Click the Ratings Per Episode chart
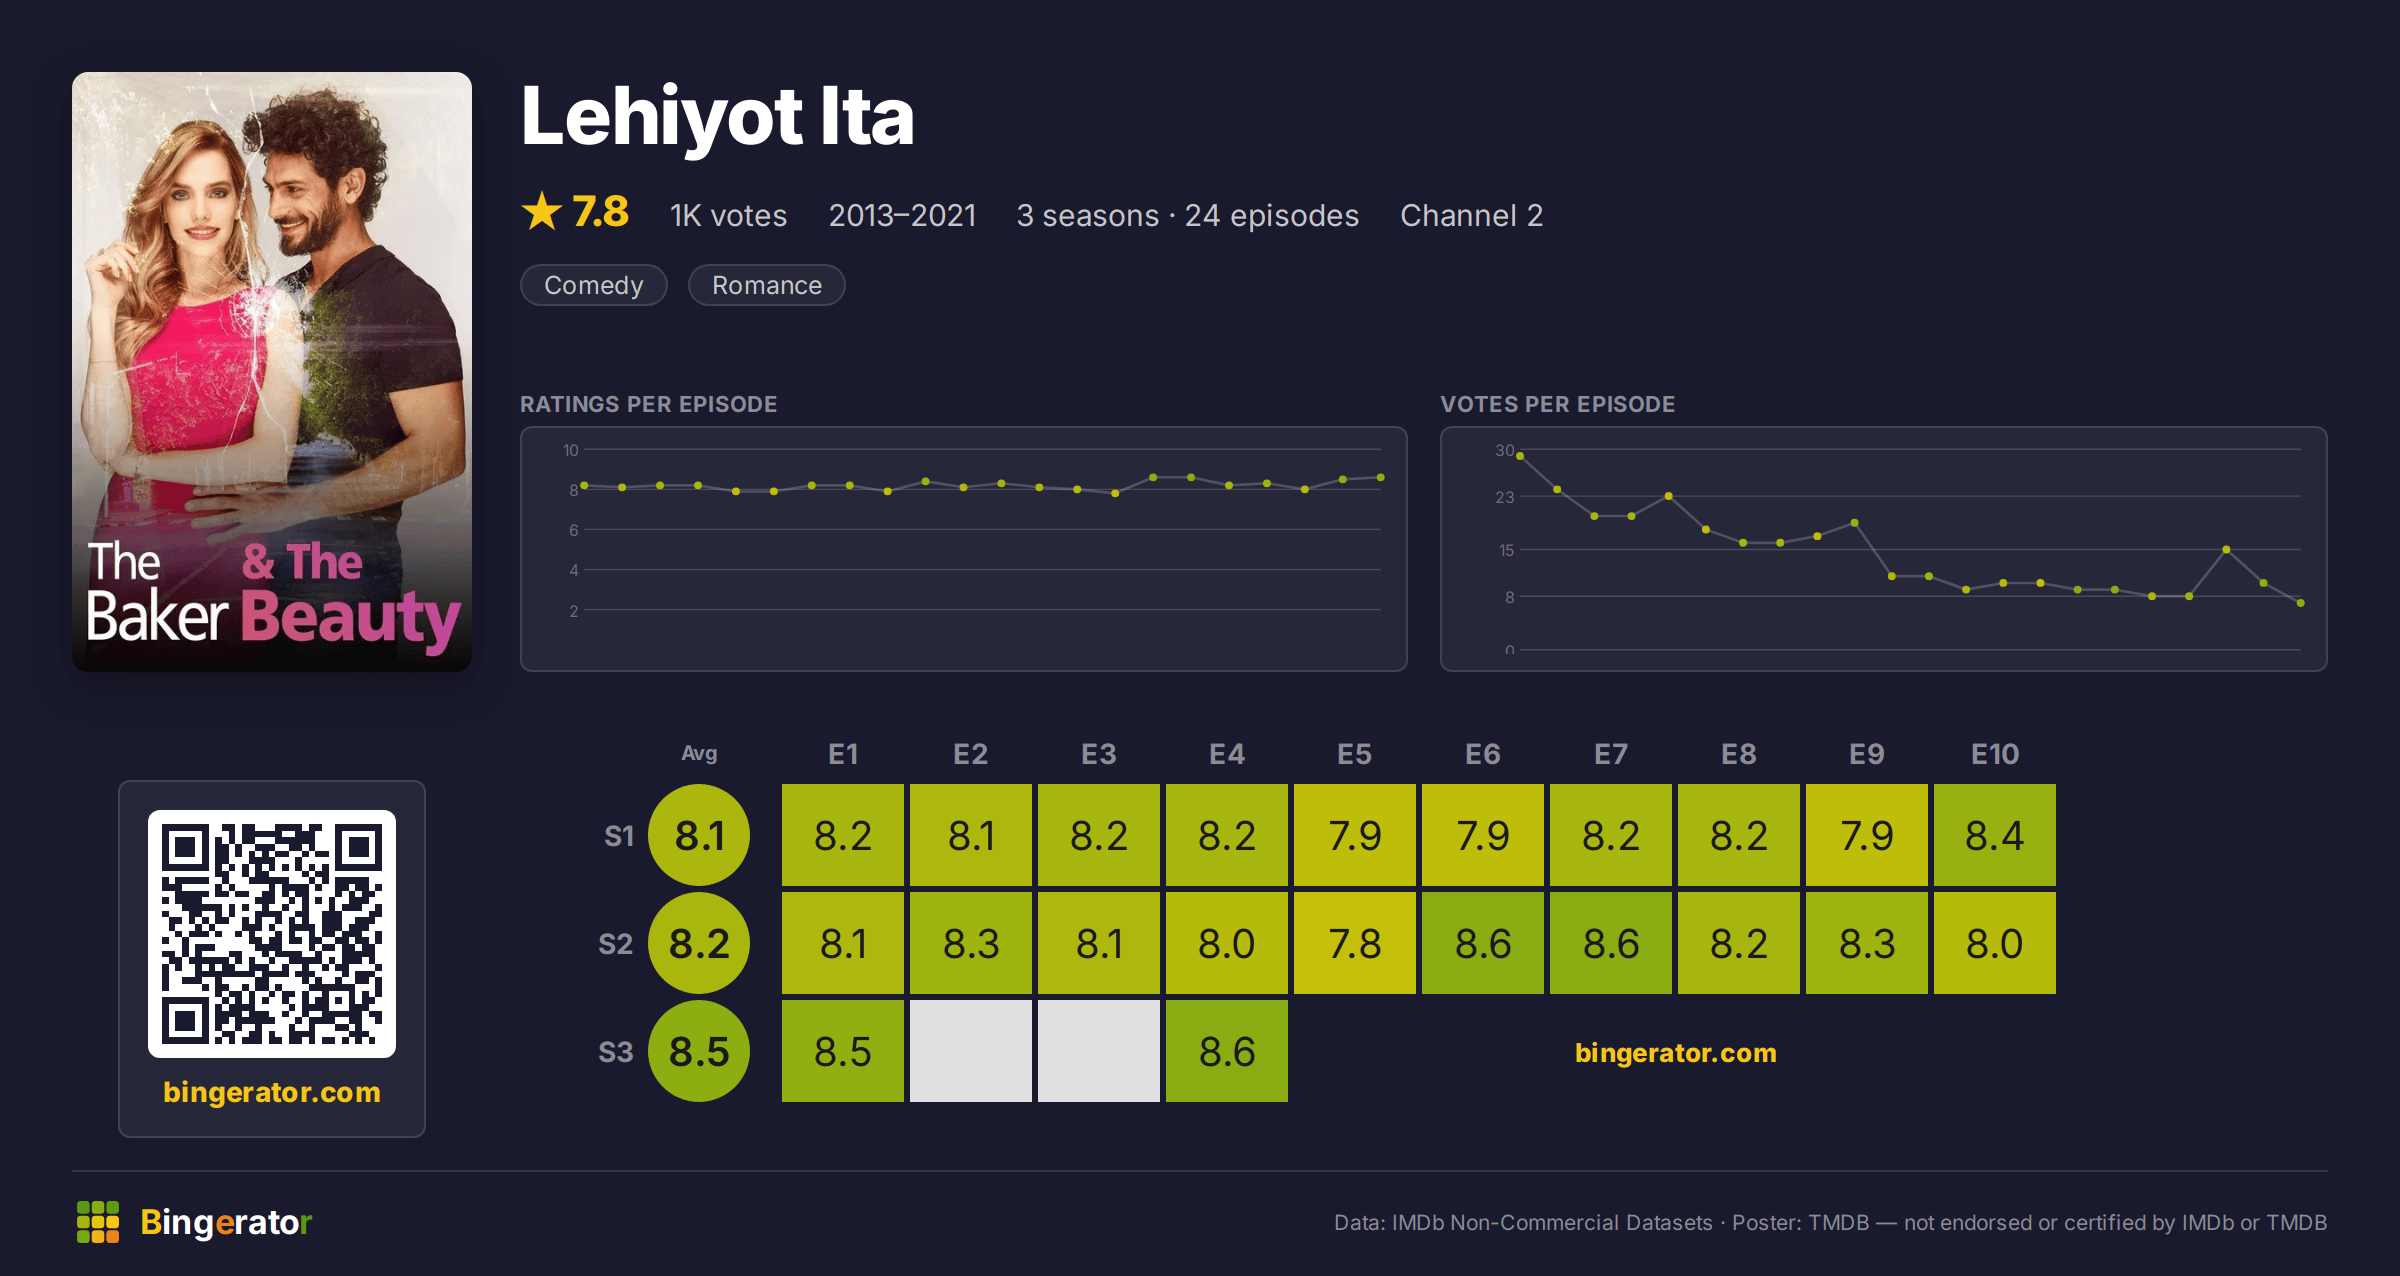Image resolution: width=2400 pixels, height=1276 pixels. [964, 549]
